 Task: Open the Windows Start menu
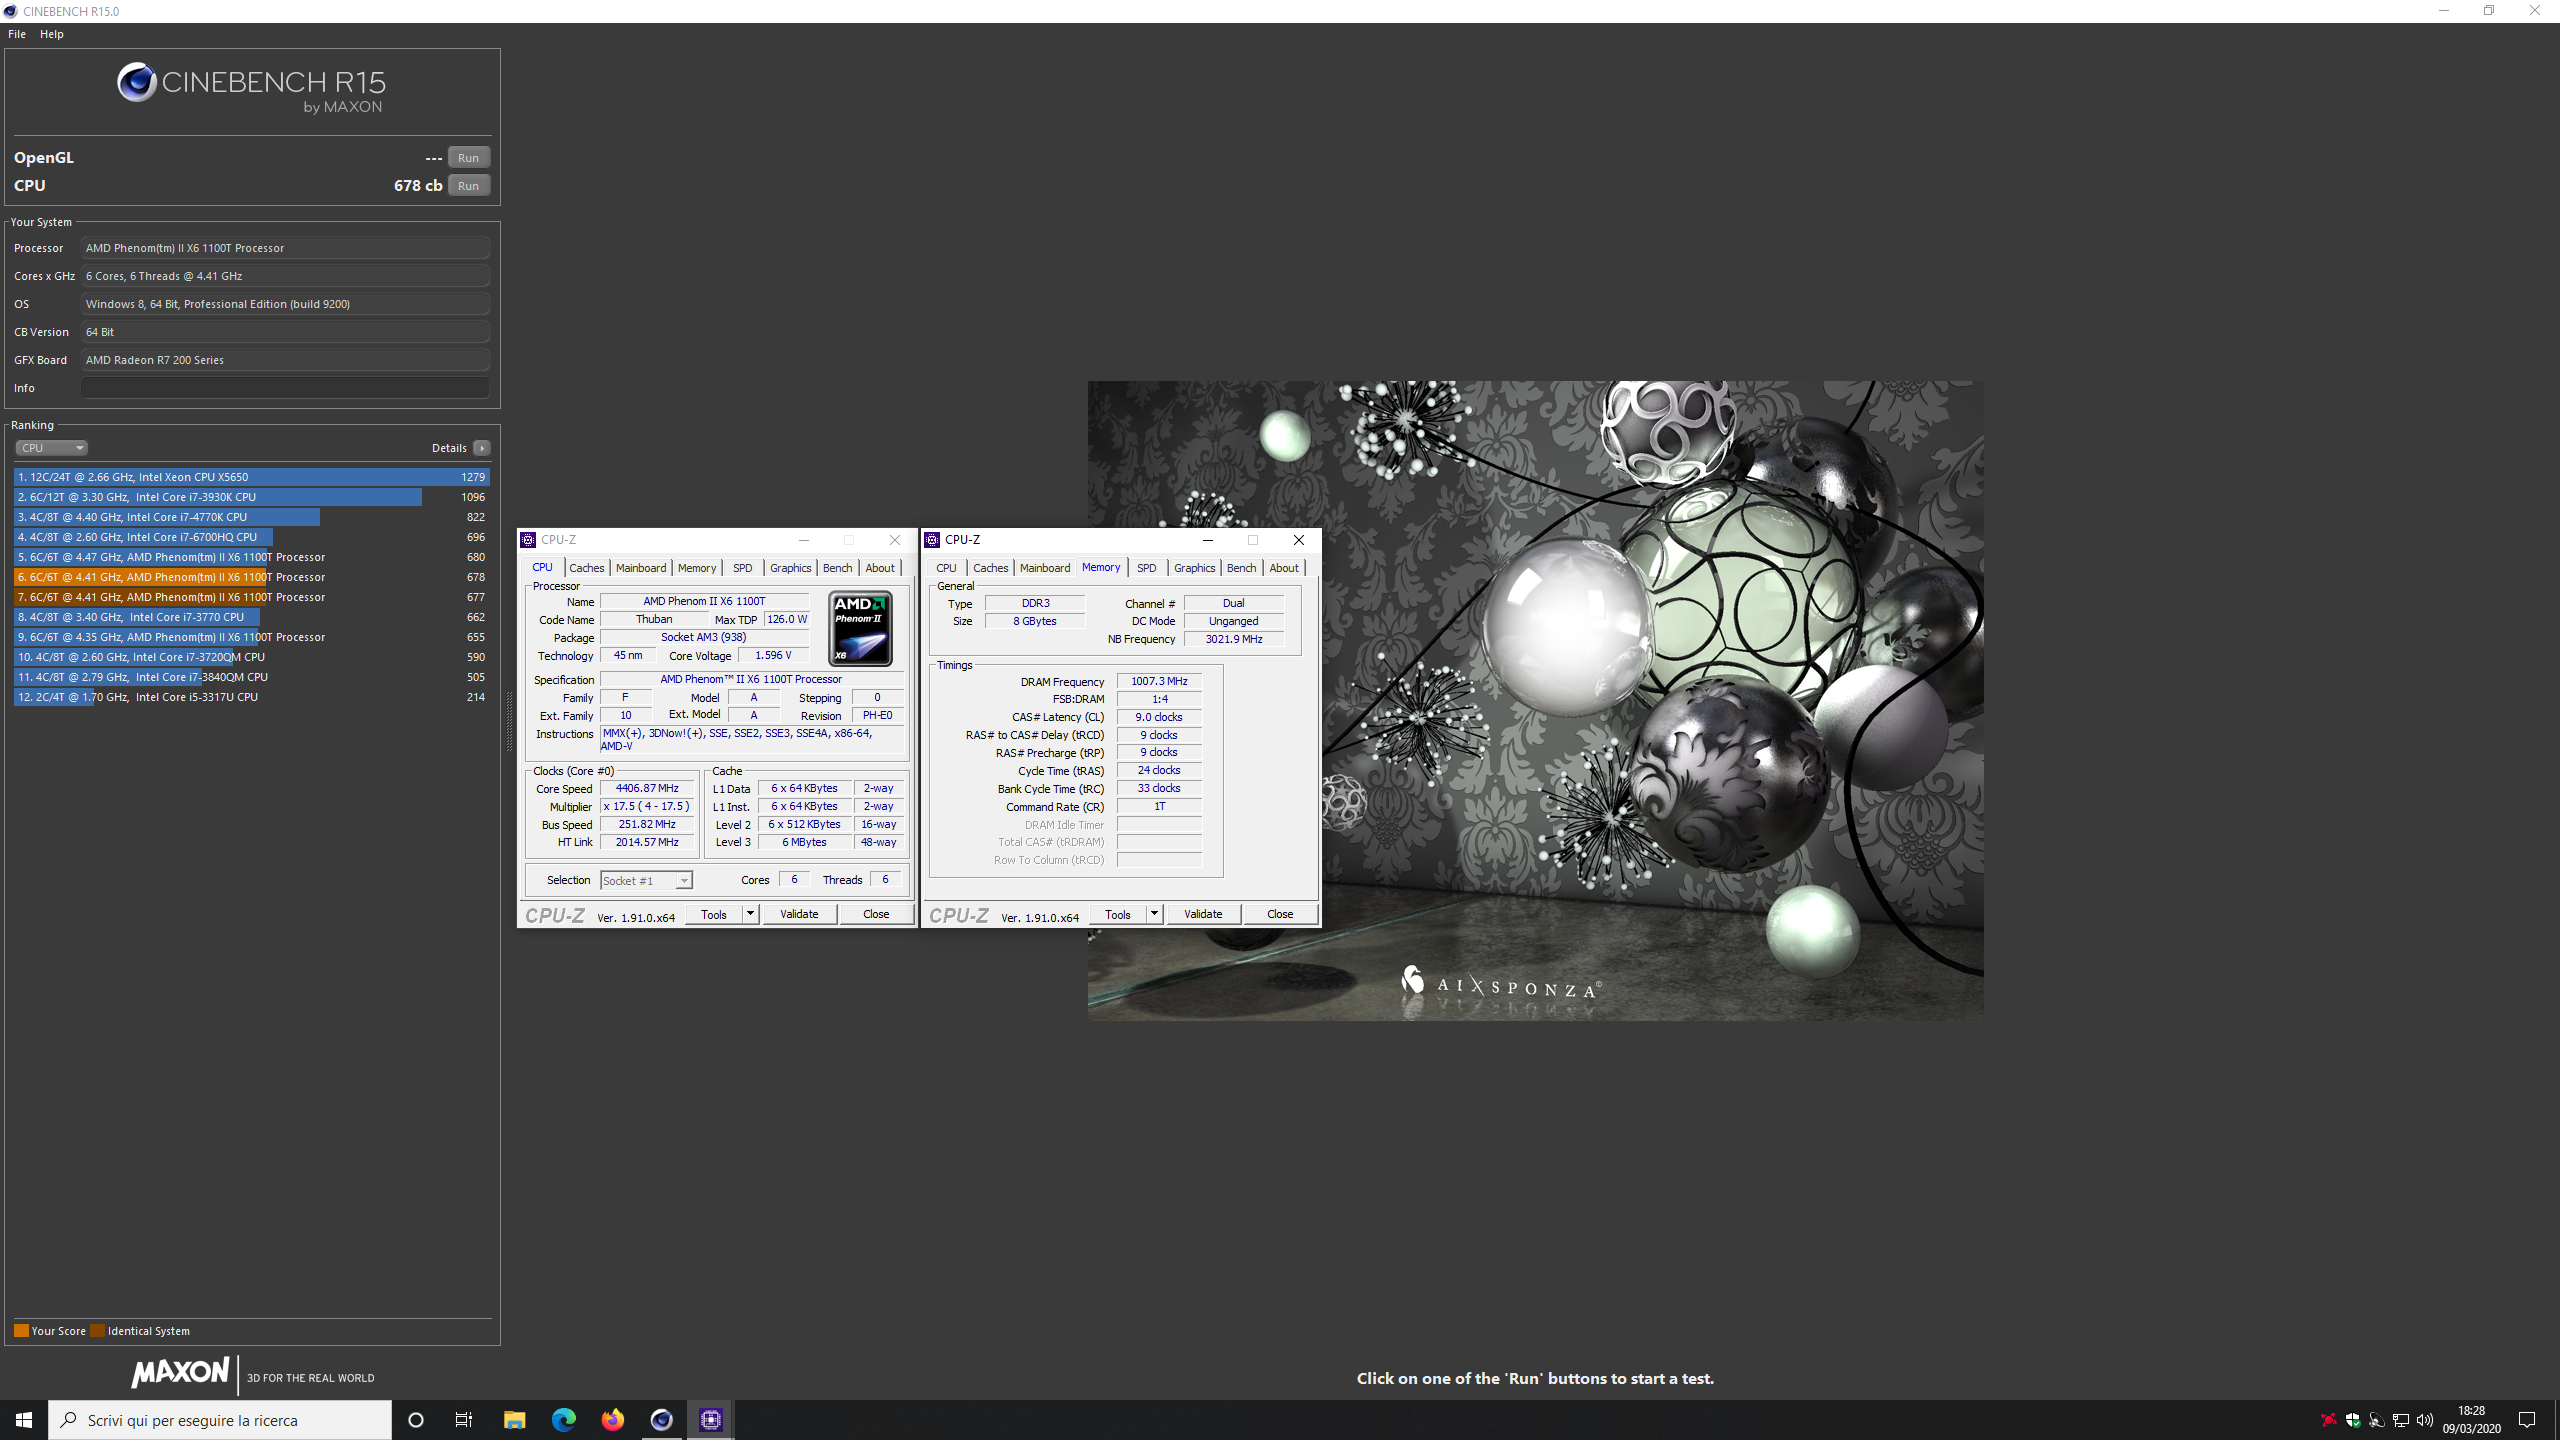24,1419
